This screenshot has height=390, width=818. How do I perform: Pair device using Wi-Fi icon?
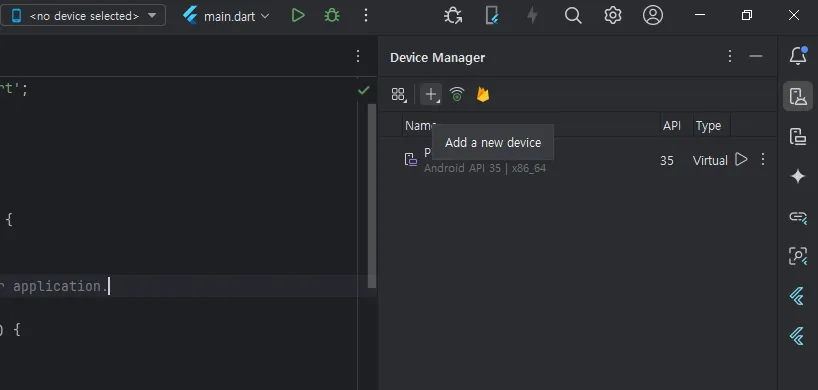(x=457, y=94)
